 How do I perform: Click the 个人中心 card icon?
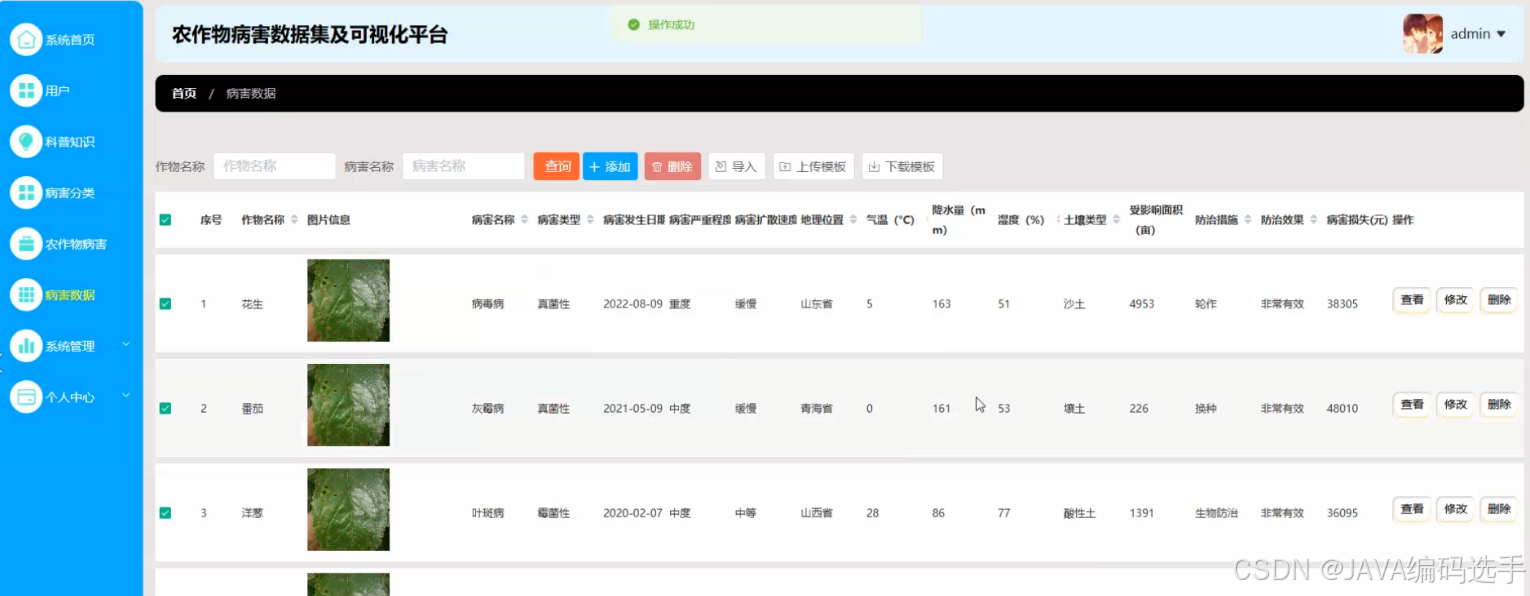click(26, 396)
